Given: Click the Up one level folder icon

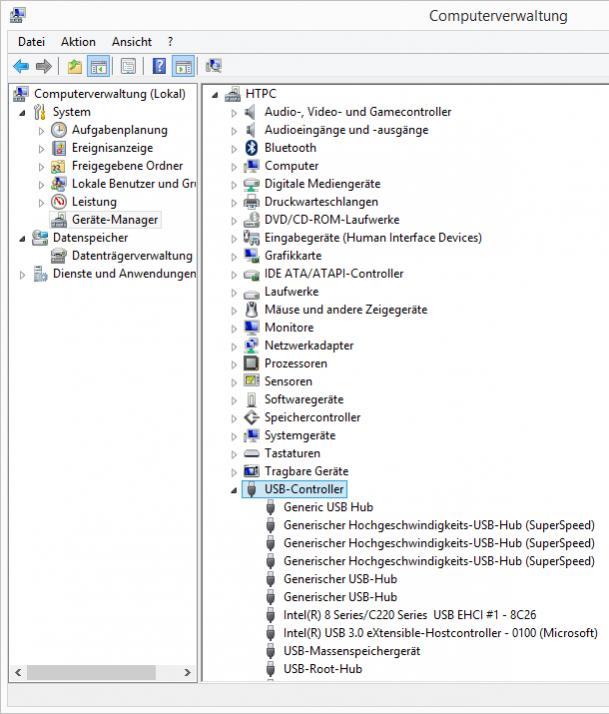Looking at the screenshot, I should tap(74, 66).
